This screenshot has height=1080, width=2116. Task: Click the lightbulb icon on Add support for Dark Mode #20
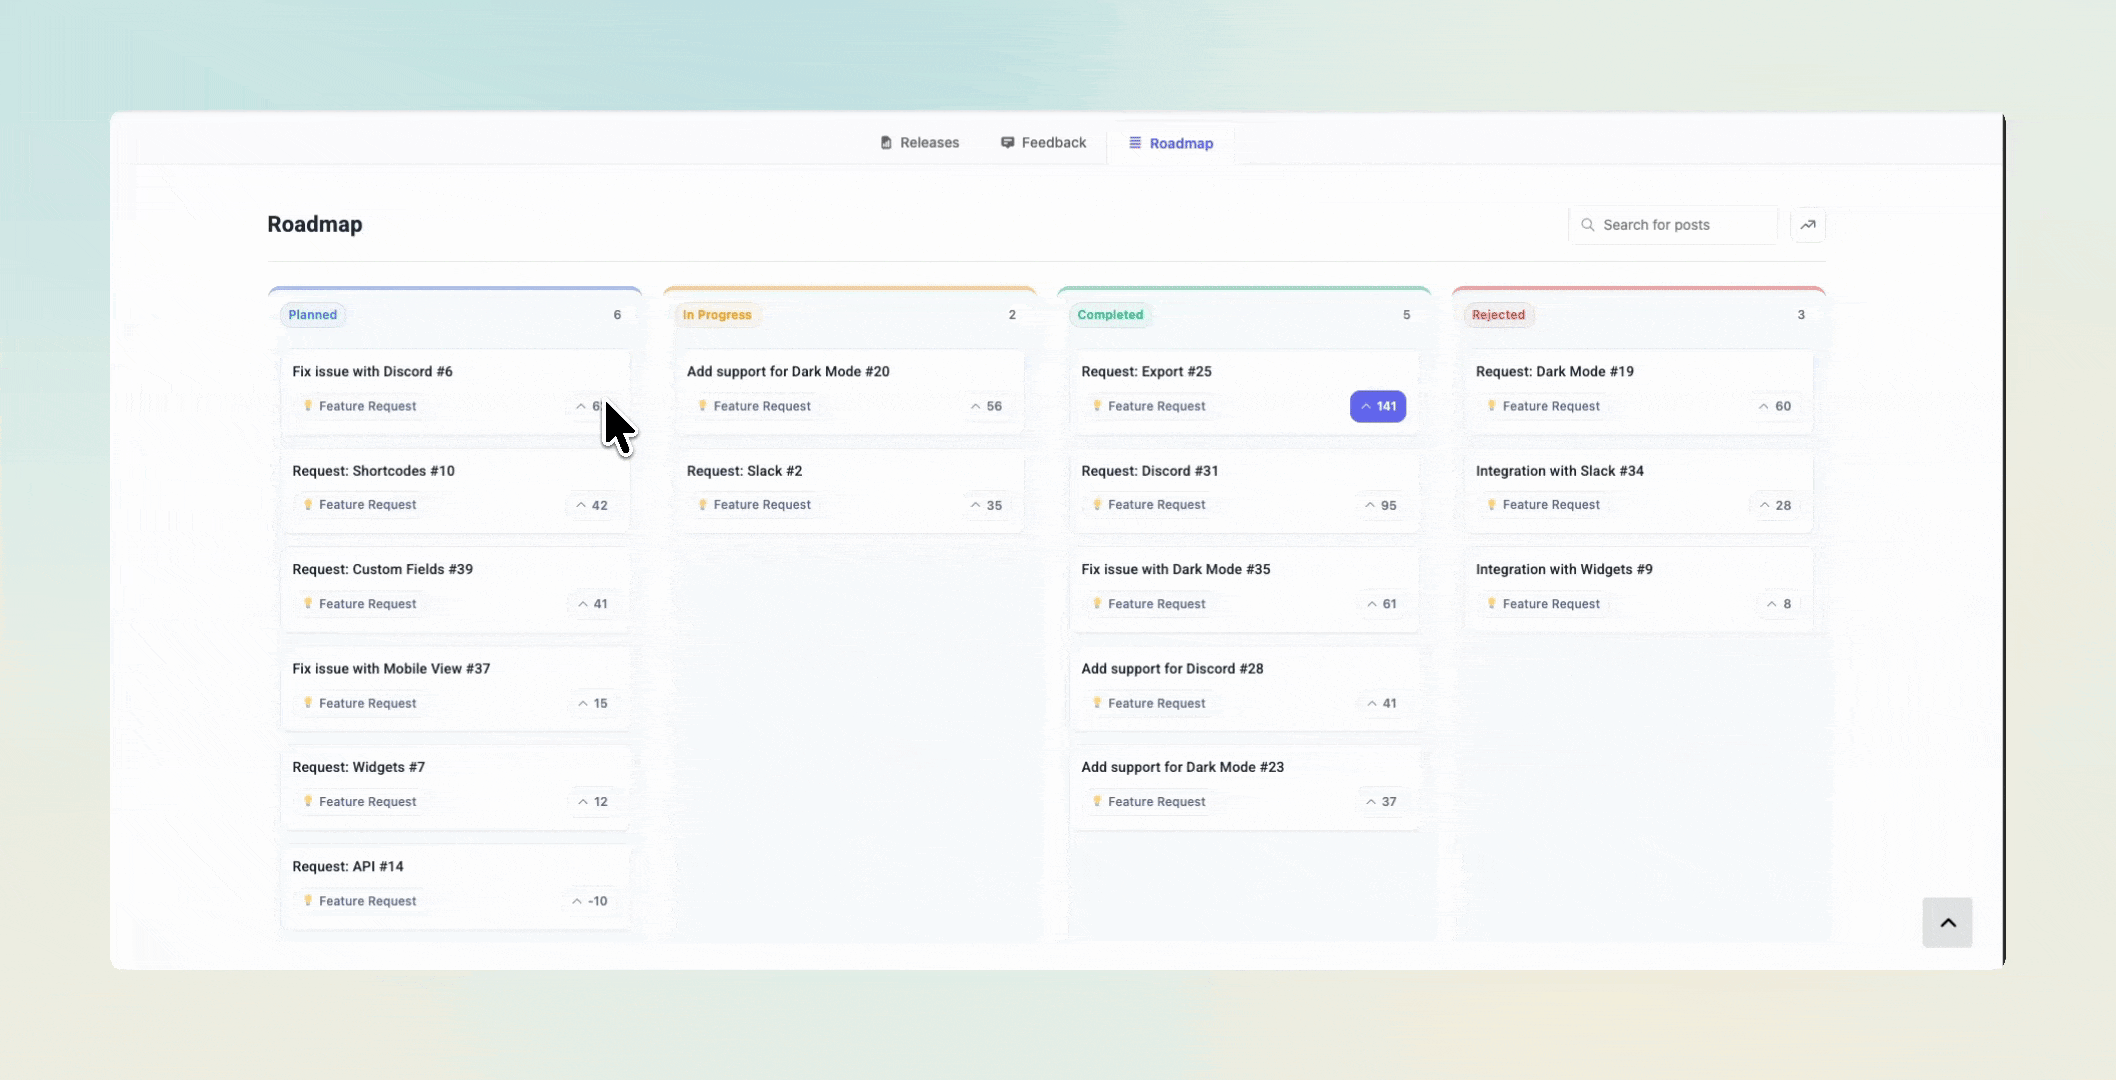point(703,406)
